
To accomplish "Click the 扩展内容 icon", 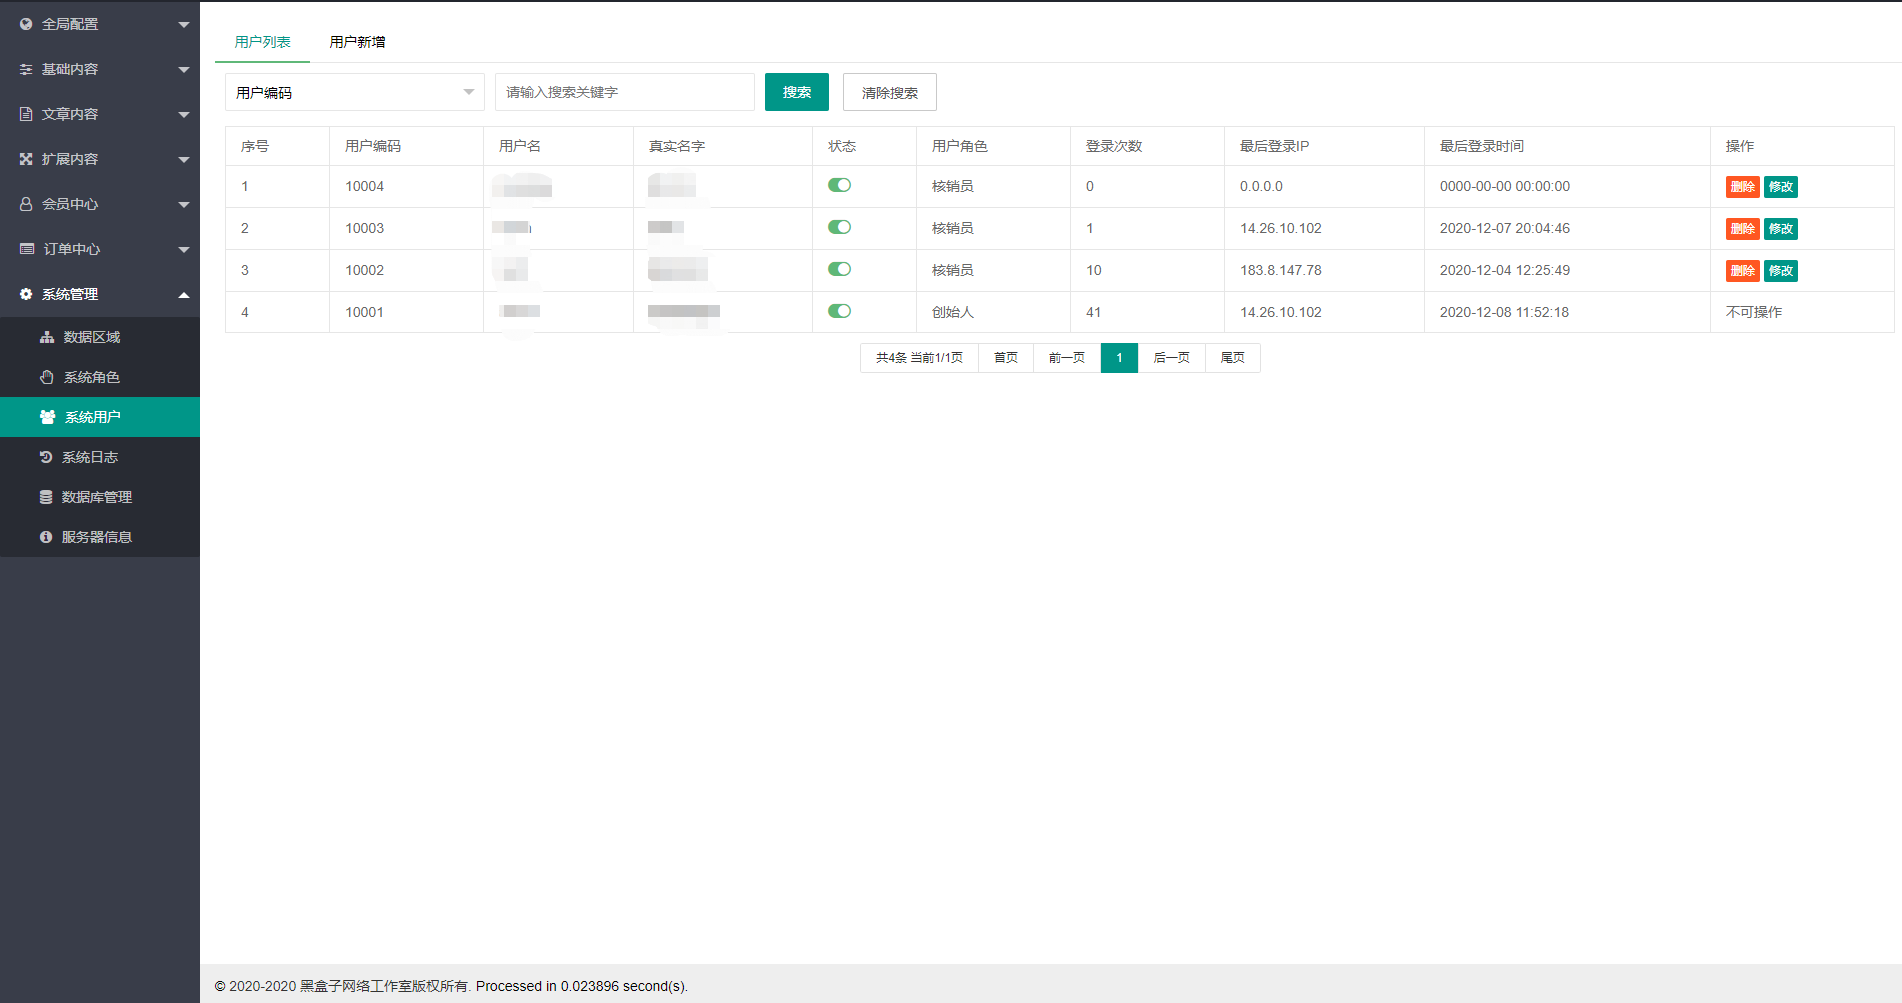I will (x=26, y=159).
